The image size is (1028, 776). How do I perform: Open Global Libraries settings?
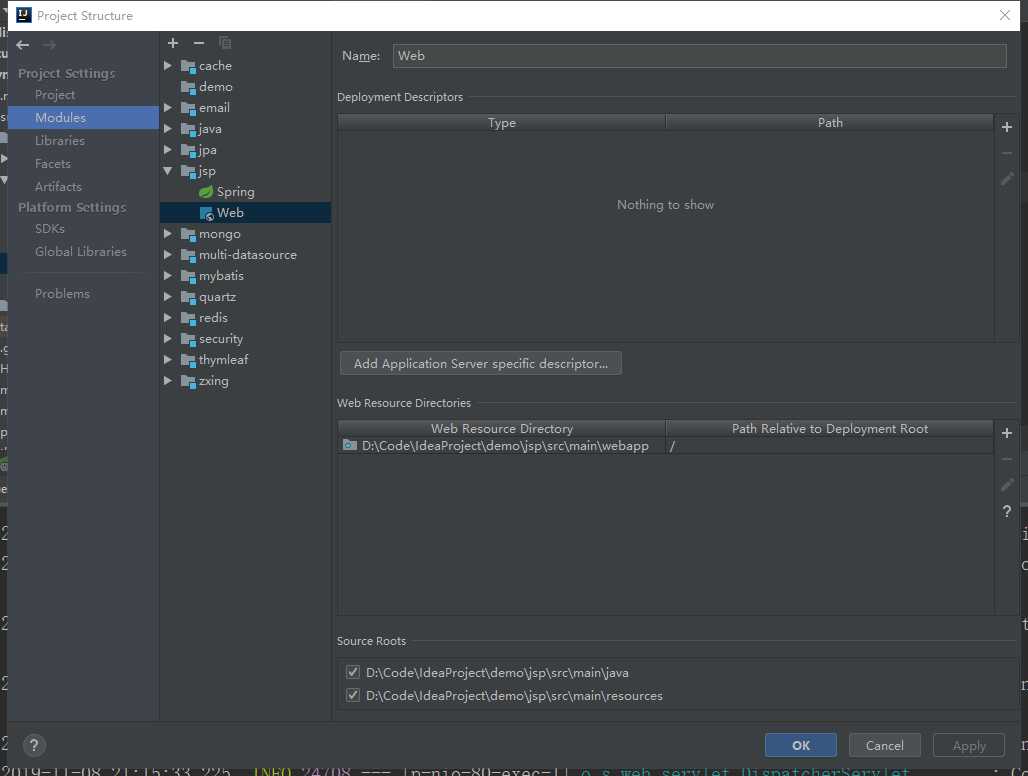click(x=81, y=252)
